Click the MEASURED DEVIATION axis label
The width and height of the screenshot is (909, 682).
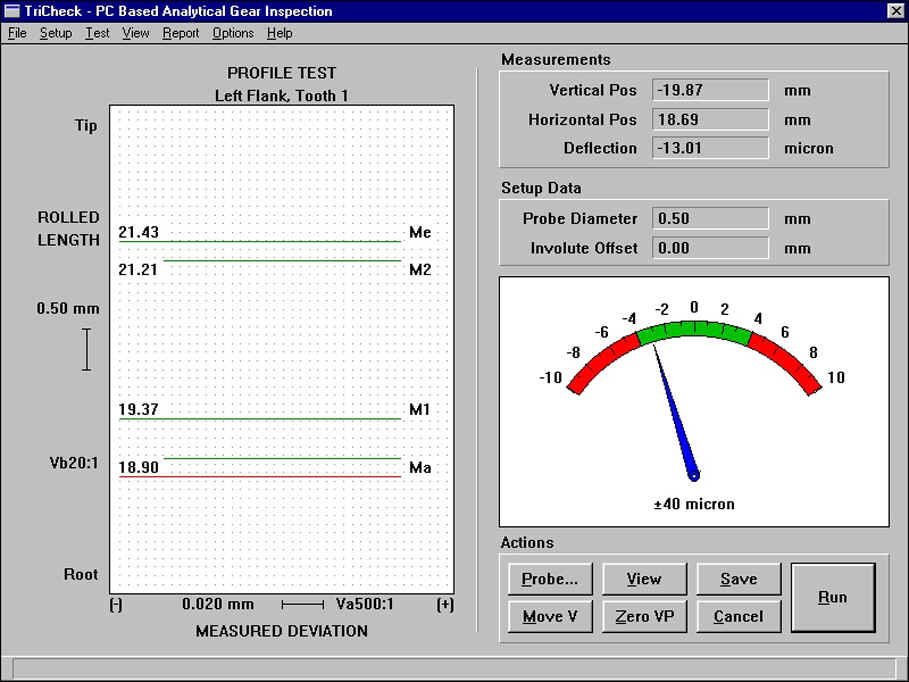coord(281,631)
